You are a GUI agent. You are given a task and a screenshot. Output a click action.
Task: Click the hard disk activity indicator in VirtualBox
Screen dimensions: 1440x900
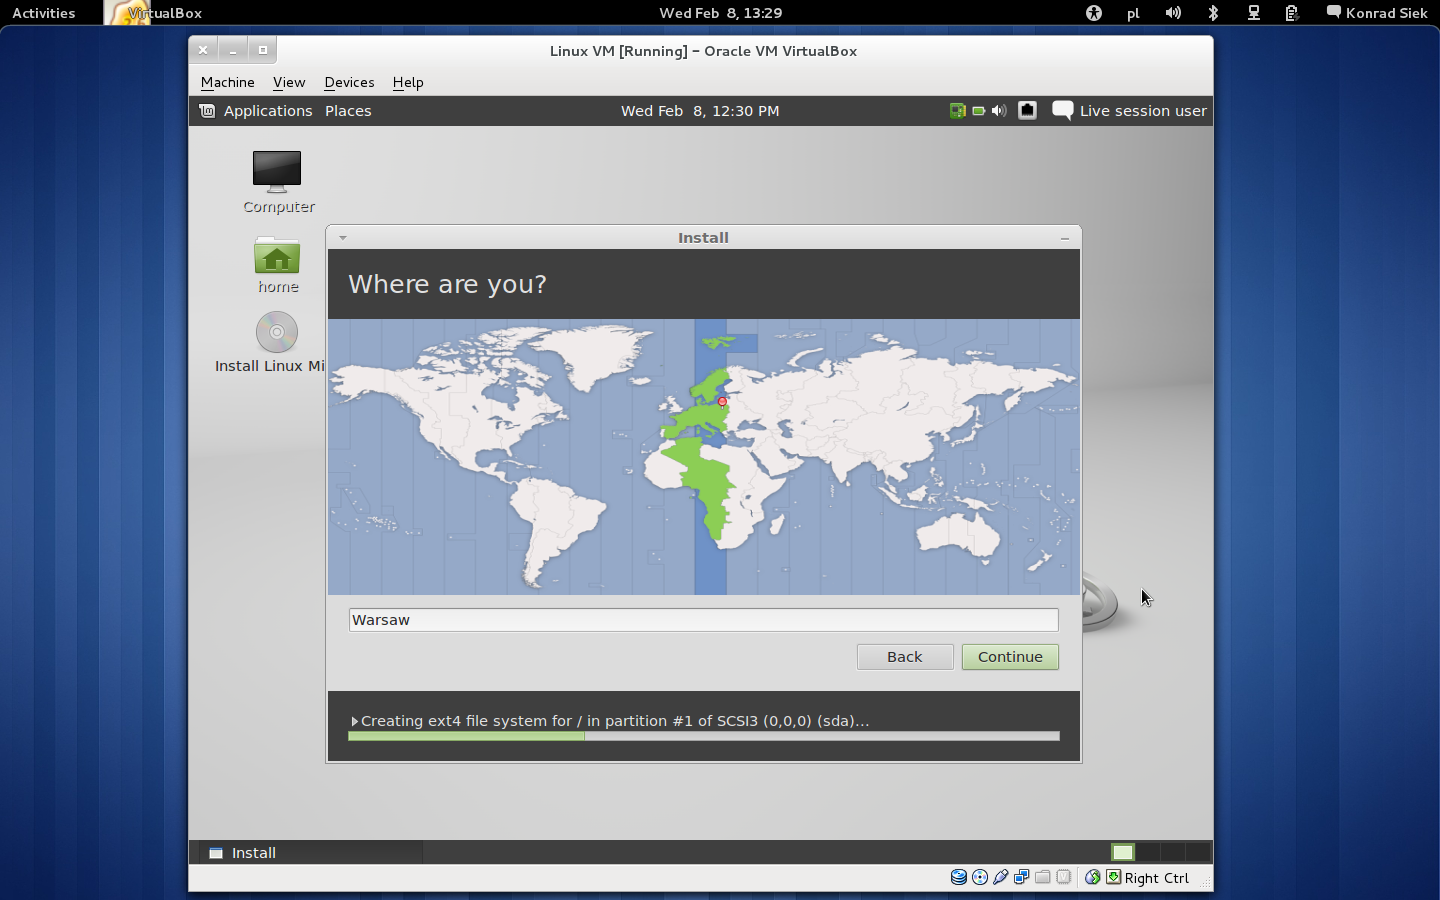pyautogui.click(x=959, y=877)
